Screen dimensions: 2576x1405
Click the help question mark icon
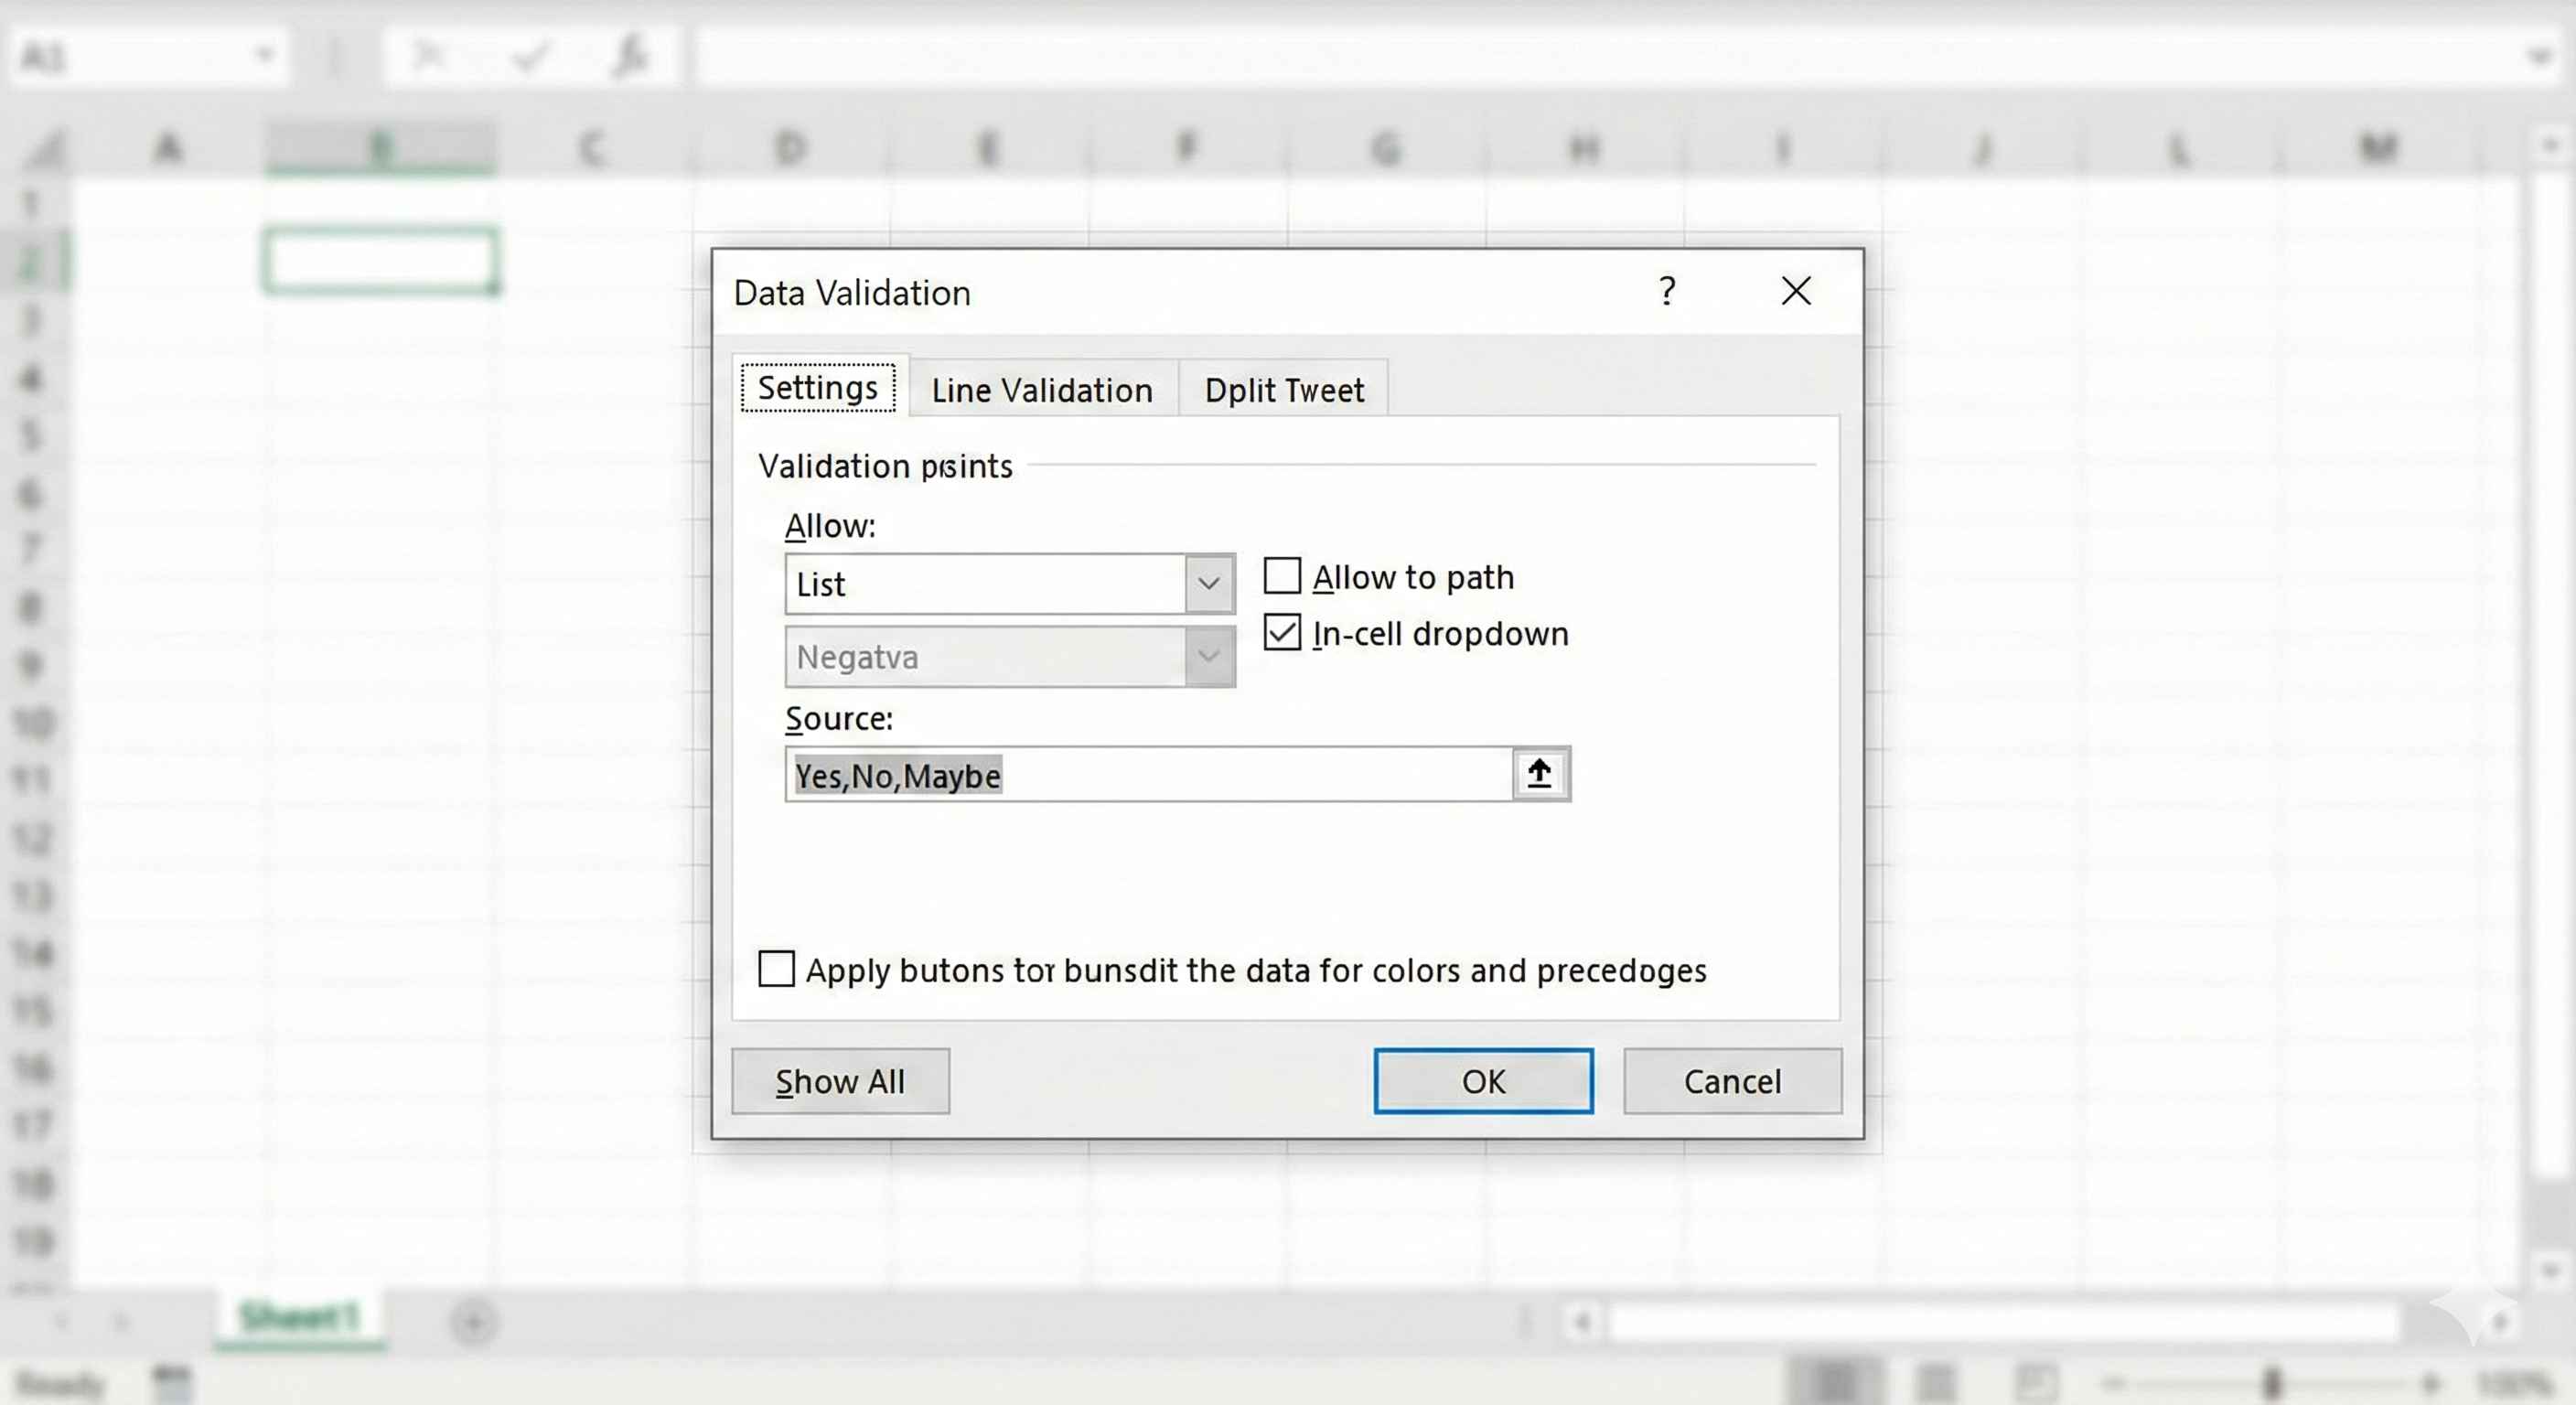coord(1666,291)
